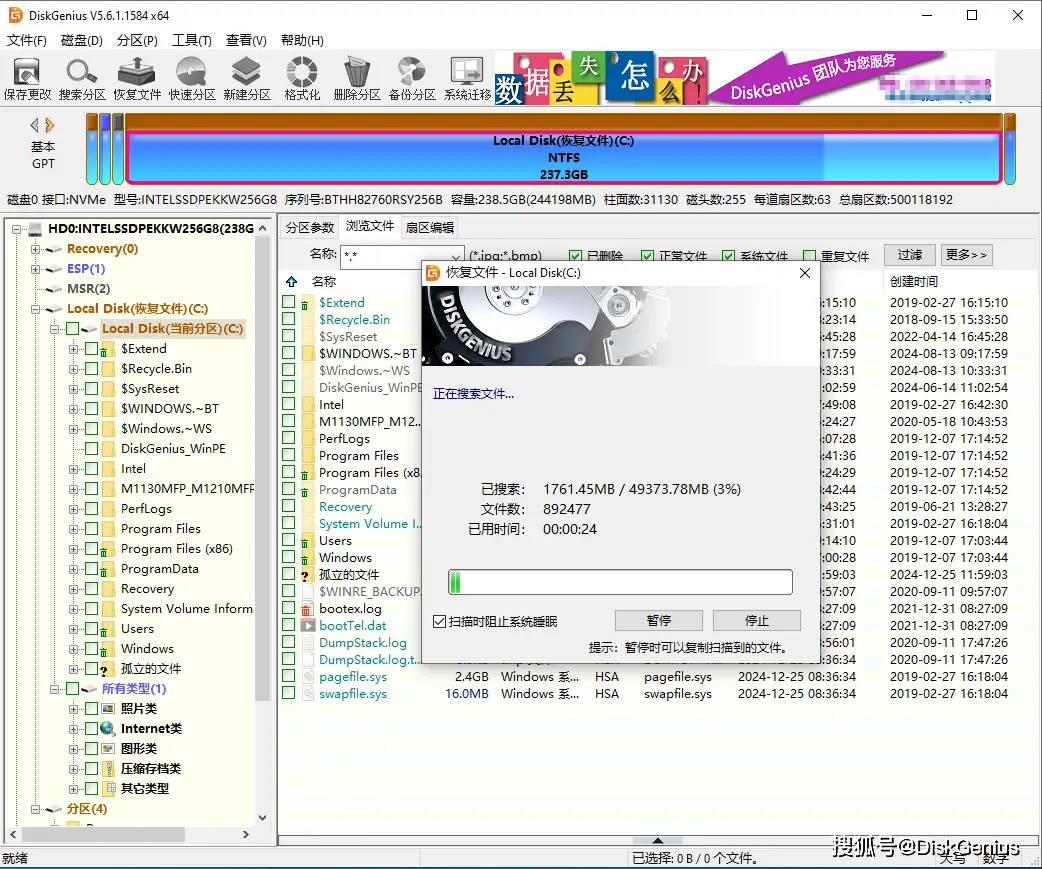Image resolution: width=1042 pixels, height=869 pixels.
Task: Start the 系统迁移 toolbar tool
Action: (x=467, y=79)
